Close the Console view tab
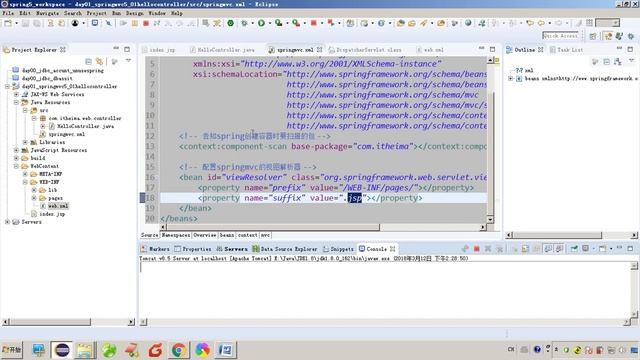Screen dimensions: 640x360 [393, 249]
